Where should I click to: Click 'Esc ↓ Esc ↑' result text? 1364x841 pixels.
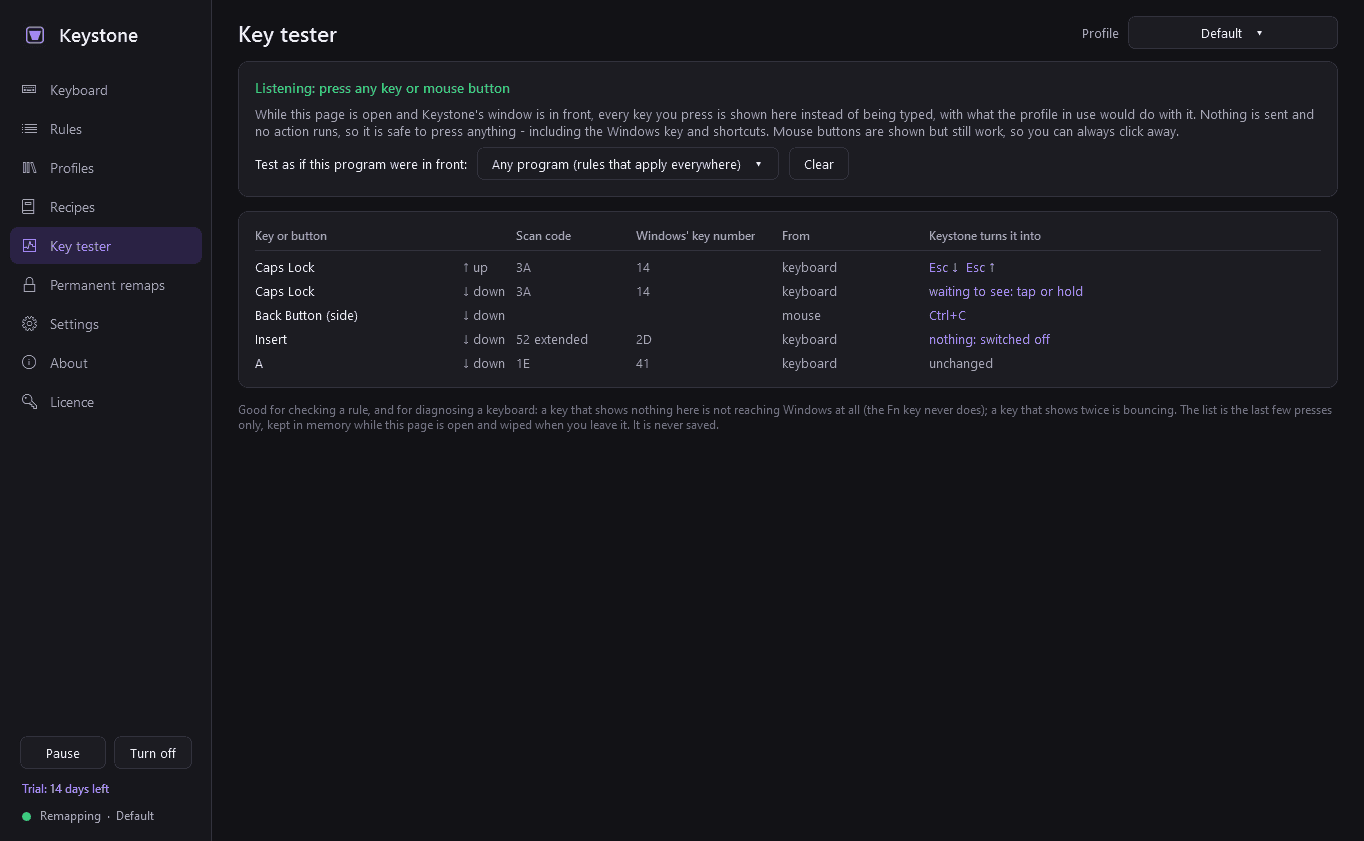click(x=962, y=268)
